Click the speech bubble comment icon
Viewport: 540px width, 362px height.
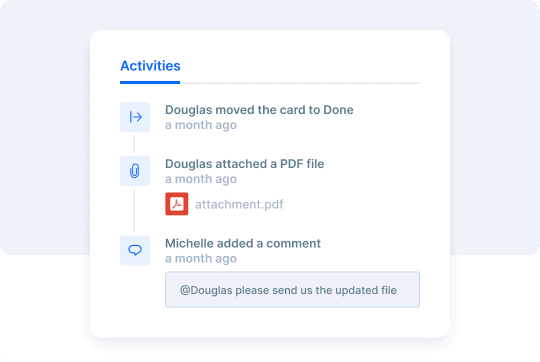[x=135, y=250]
